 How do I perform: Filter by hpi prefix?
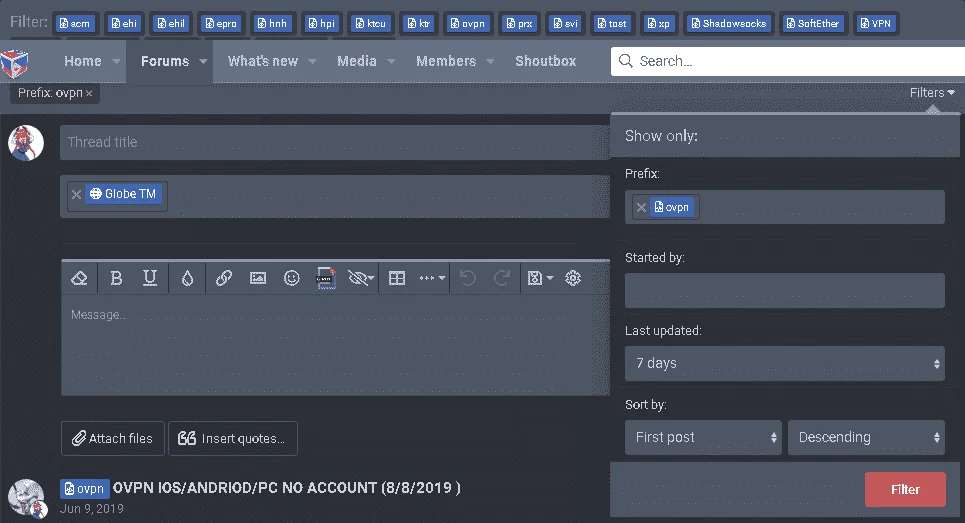coord(322,23)
